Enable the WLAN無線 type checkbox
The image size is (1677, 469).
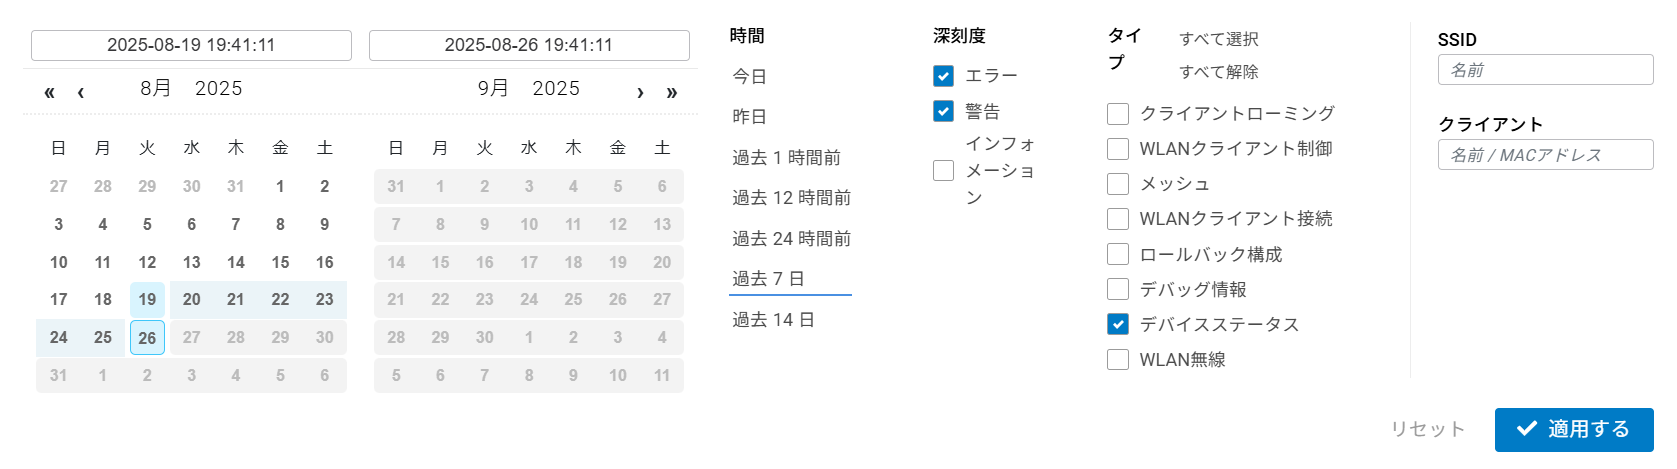point(1118,359)
